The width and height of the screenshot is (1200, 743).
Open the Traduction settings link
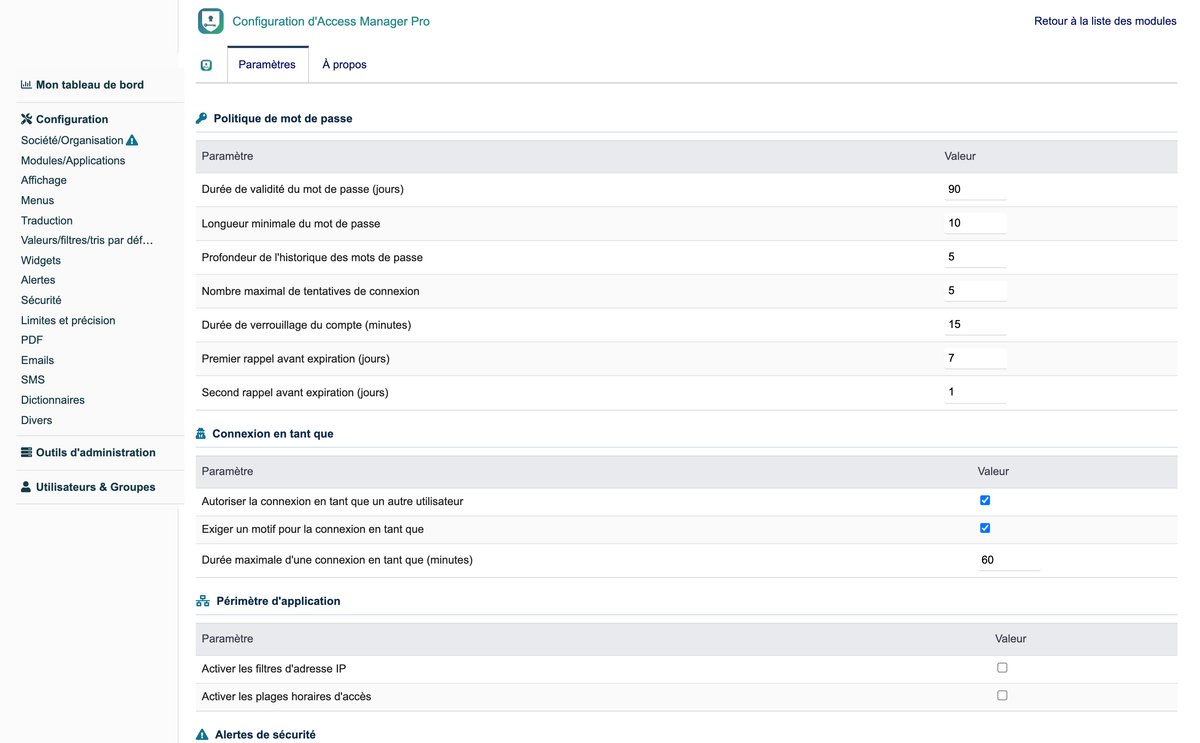[47, 220]
